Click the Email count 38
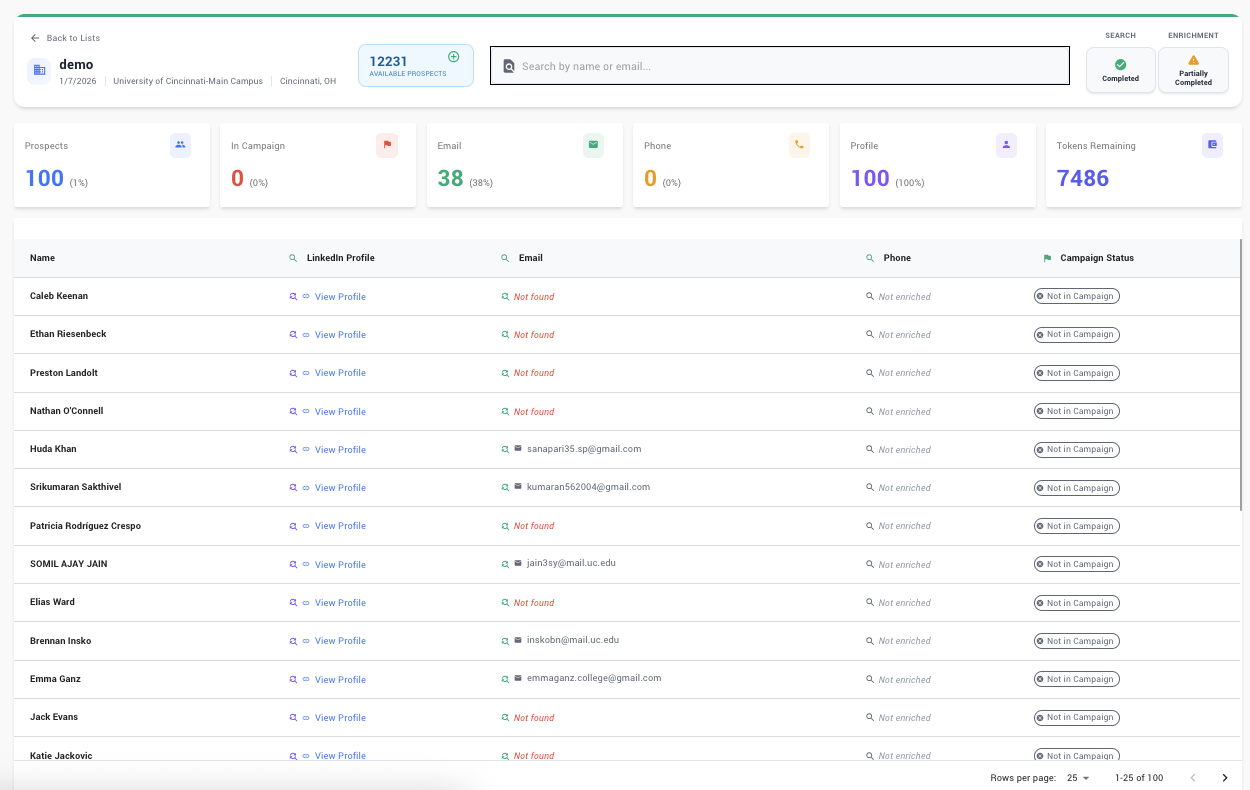Screen dimensions: 1250x790 point(450,178)
